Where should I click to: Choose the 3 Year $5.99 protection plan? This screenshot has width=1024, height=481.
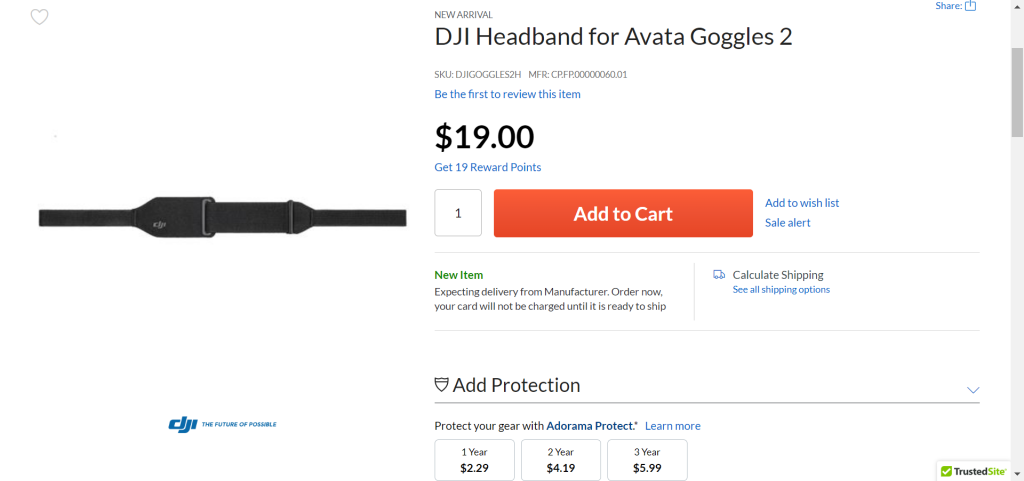(x=647, y=459)
